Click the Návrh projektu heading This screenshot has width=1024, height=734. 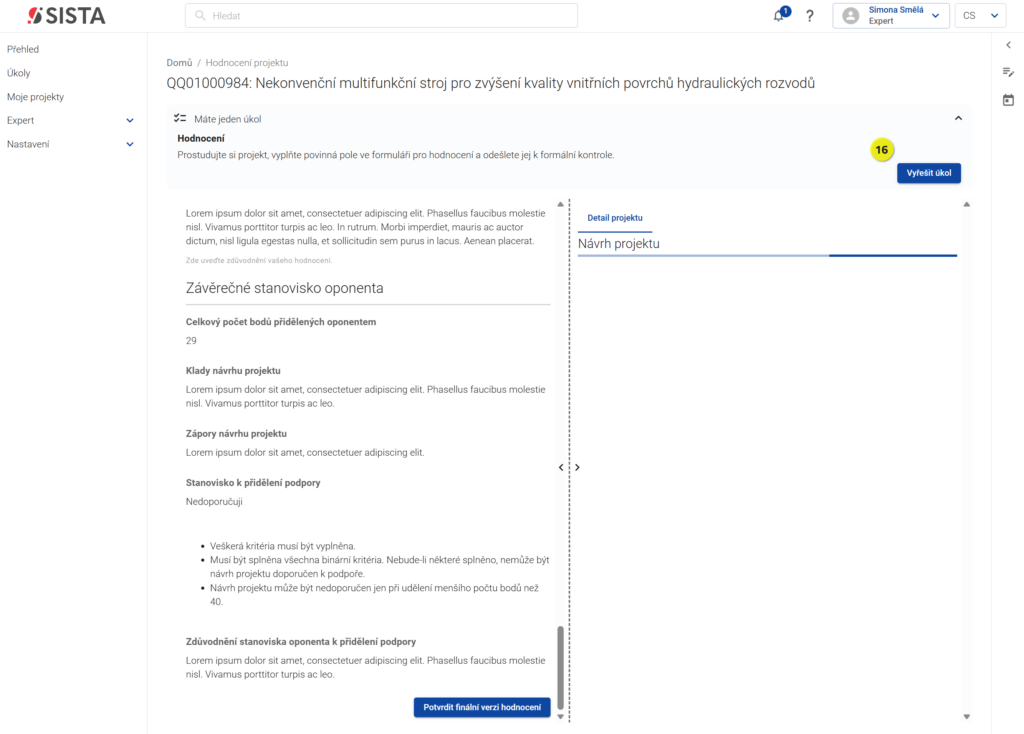coord(618,244)
